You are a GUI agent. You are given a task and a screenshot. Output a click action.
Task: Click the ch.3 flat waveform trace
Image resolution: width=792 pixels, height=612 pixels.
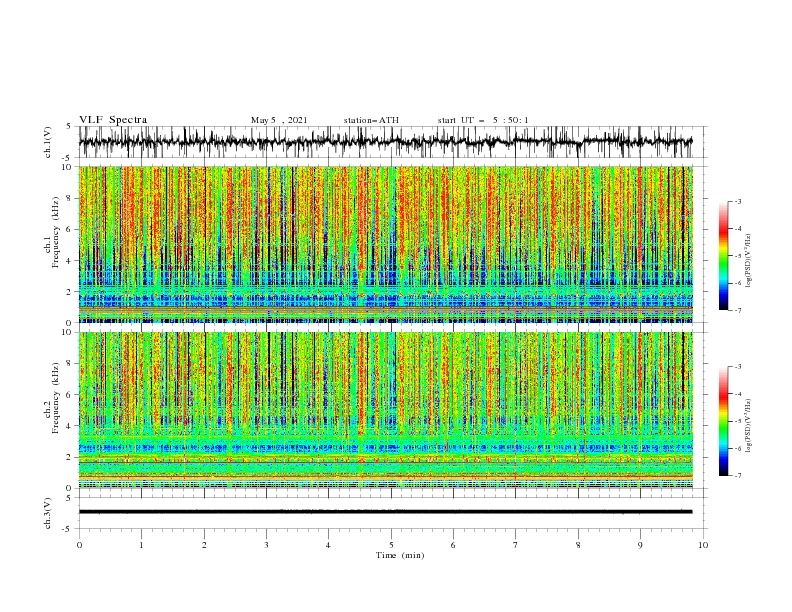pyautogui.click(x=385, y=512)
